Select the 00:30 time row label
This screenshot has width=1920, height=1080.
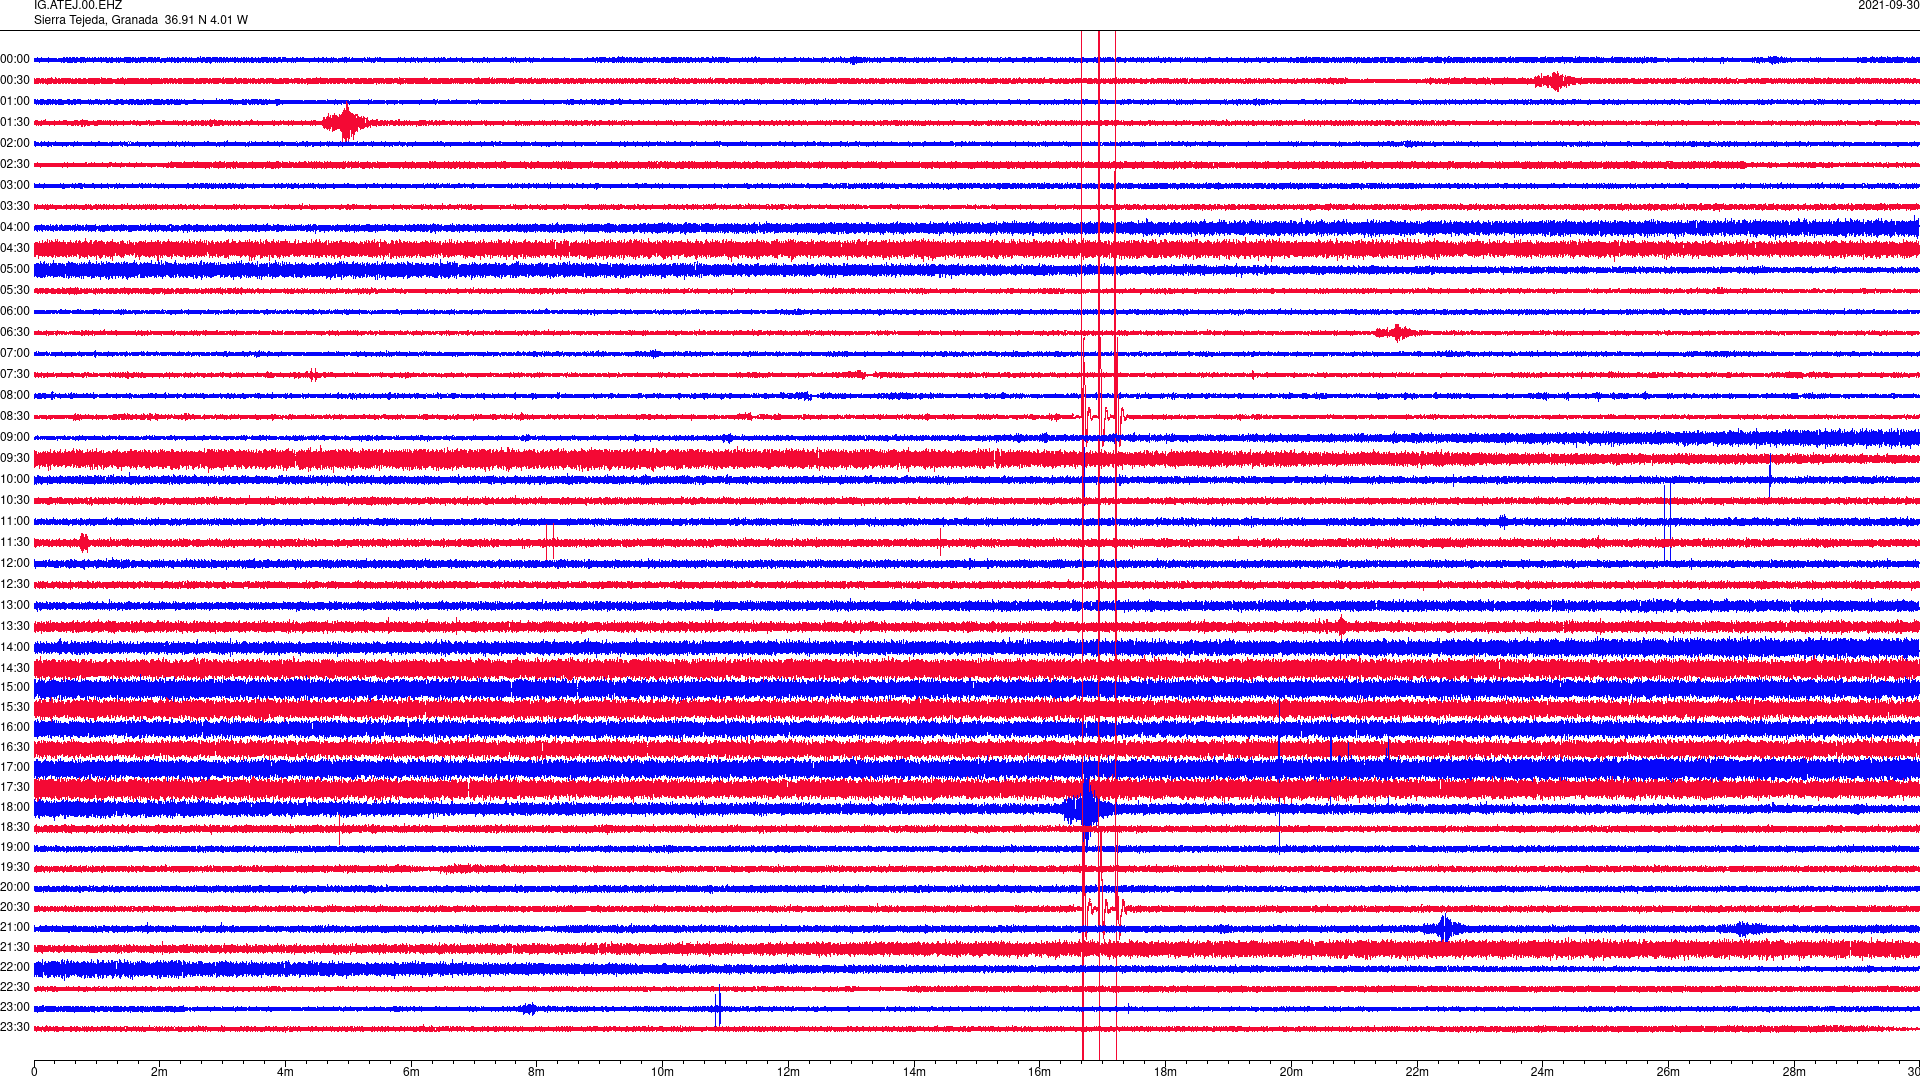coord(15,81)
